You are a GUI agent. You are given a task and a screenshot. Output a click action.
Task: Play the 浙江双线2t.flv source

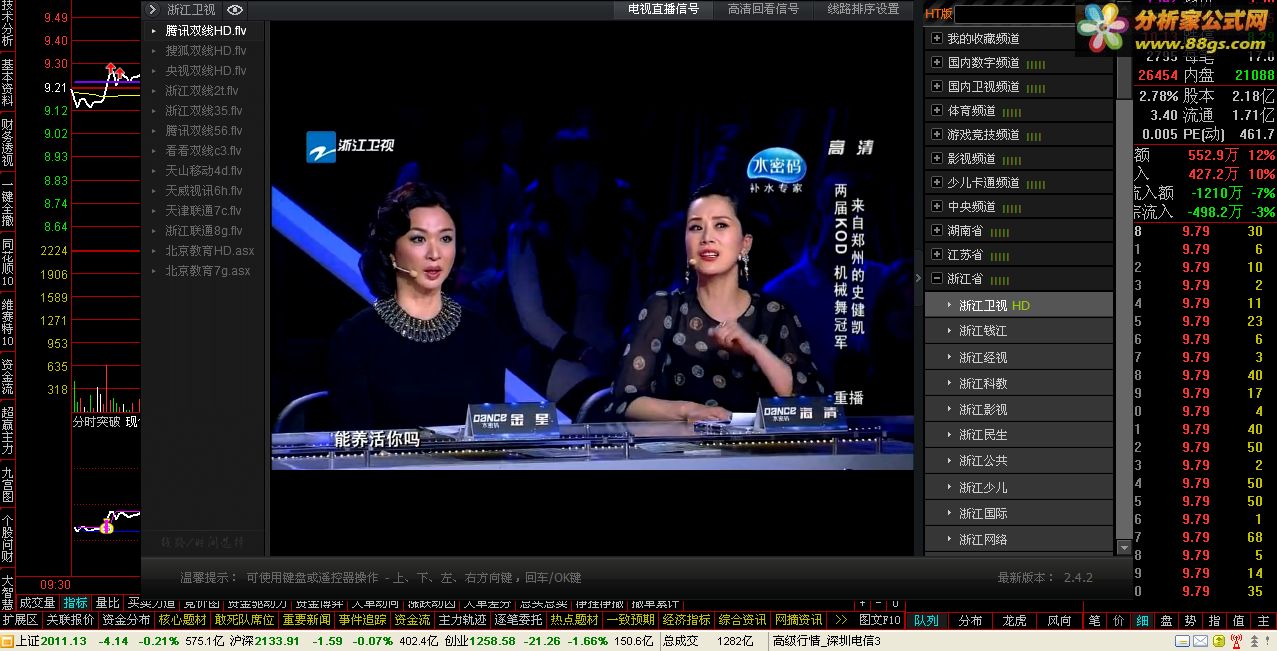(x=205, y=91)
